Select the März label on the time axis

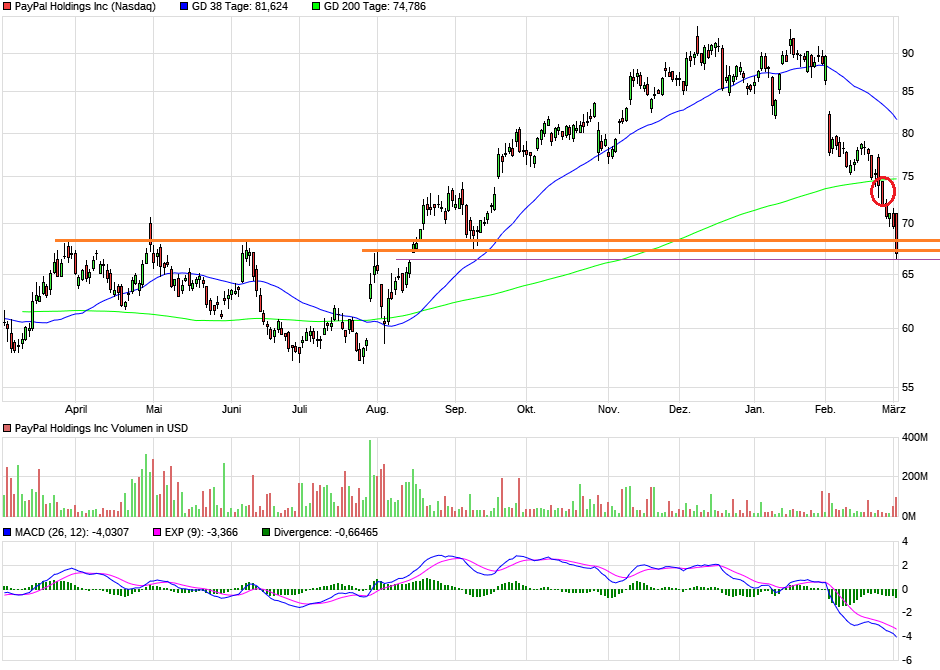coord(893,408)
